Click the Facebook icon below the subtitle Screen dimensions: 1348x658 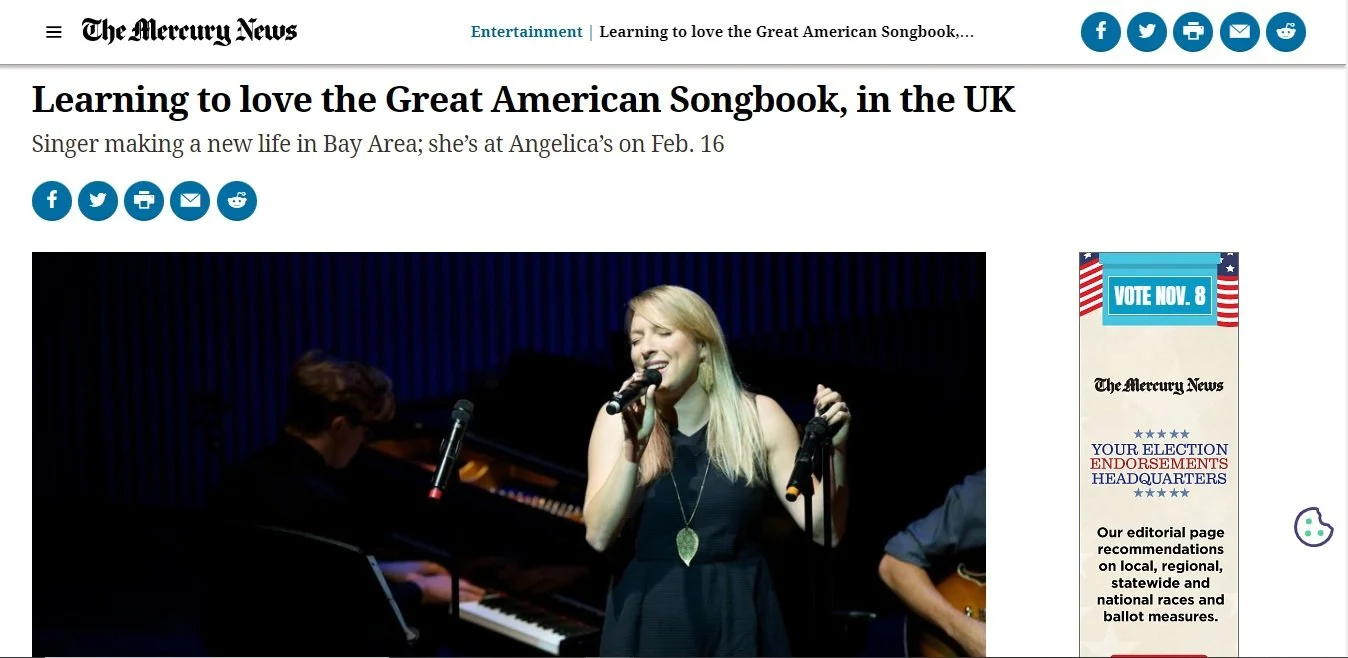point(52,201)
